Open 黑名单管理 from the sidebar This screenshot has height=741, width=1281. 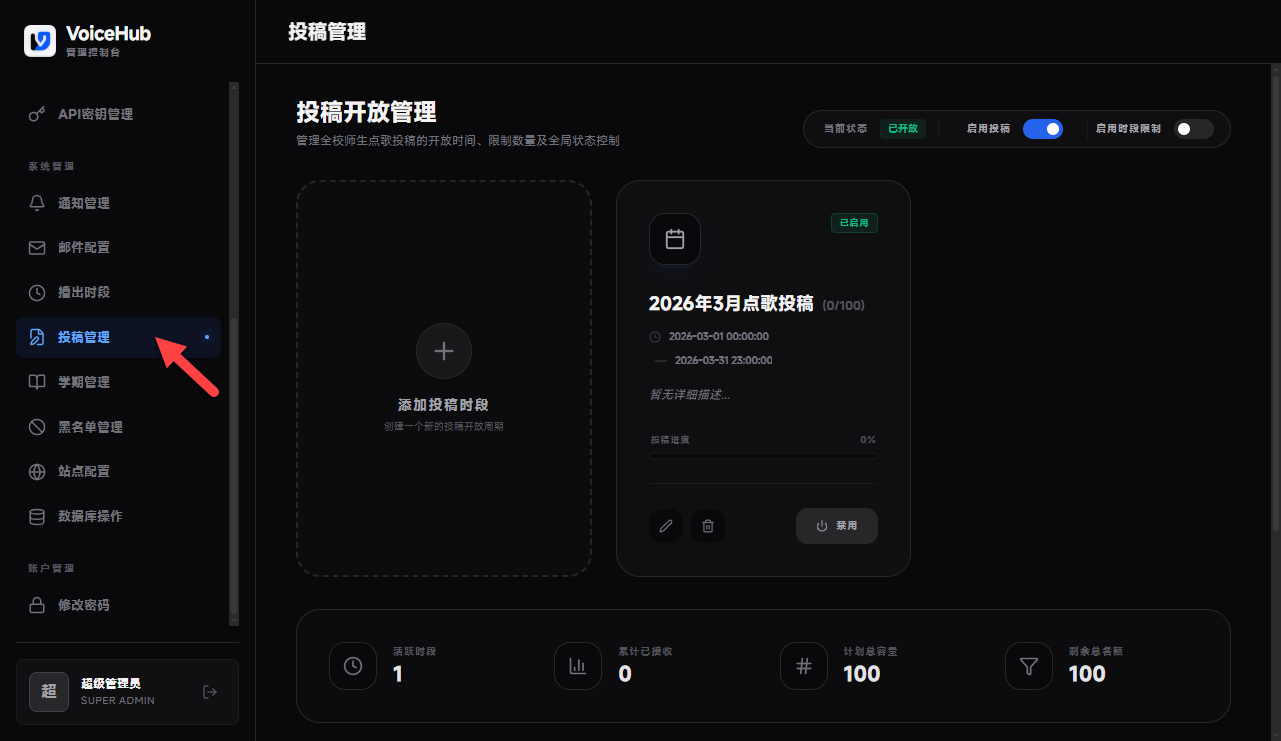click(x=118, y=427)
